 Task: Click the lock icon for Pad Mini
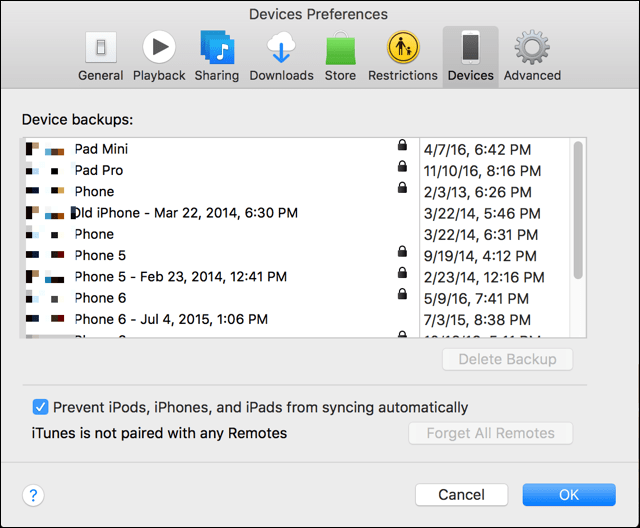click(402, 145)
